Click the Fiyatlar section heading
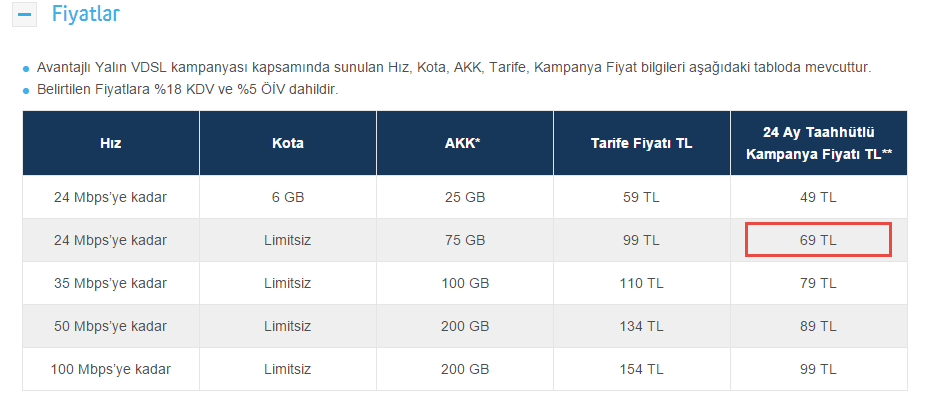 click(86, 15)
